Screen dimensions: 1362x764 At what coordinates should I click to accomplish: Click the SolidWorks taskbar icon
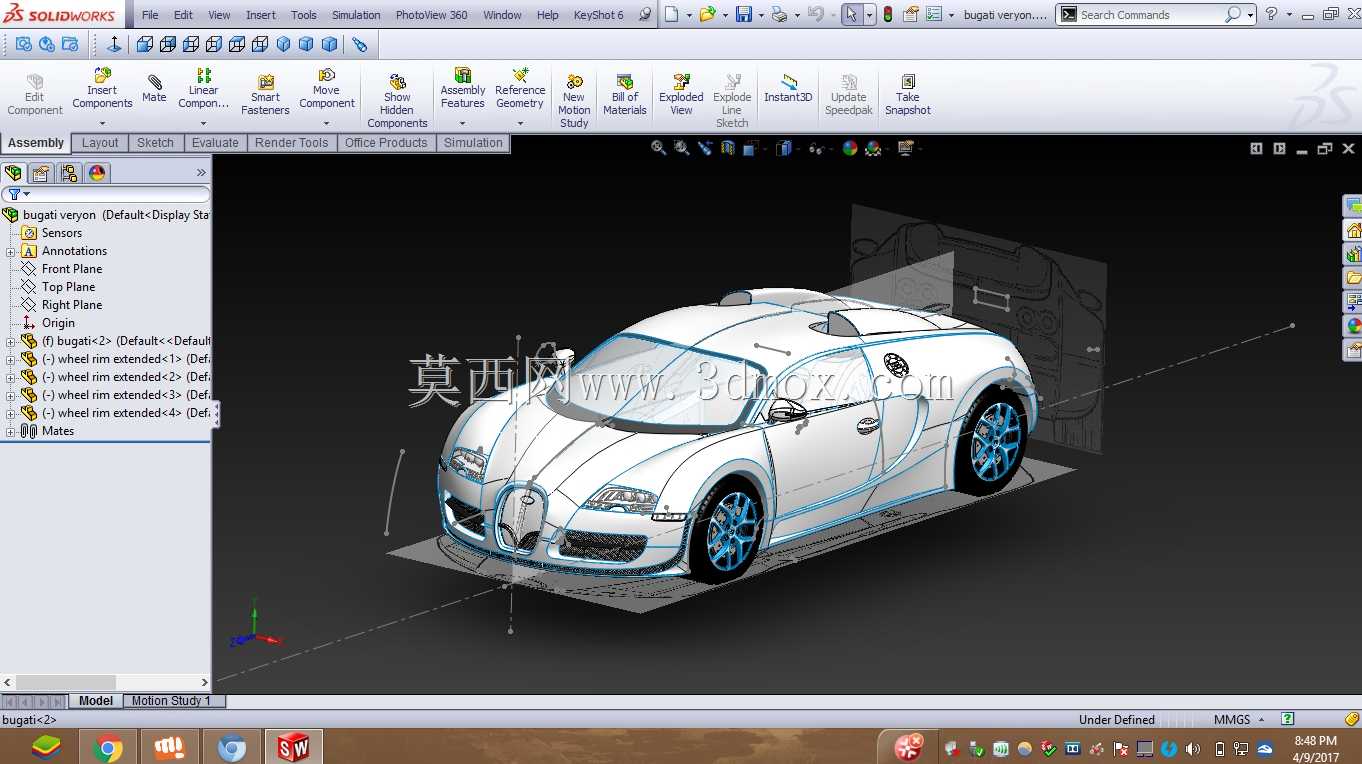[293, 747]
